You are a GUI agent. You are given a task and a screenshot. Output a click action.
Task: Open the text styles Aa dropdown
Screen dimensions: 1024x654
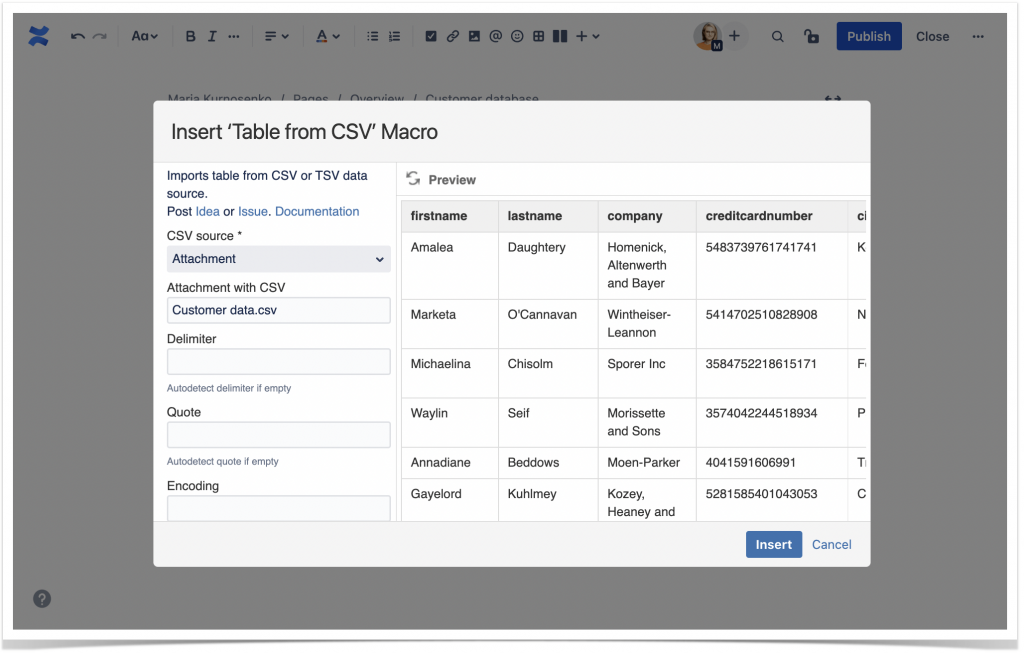coord(144,36)
